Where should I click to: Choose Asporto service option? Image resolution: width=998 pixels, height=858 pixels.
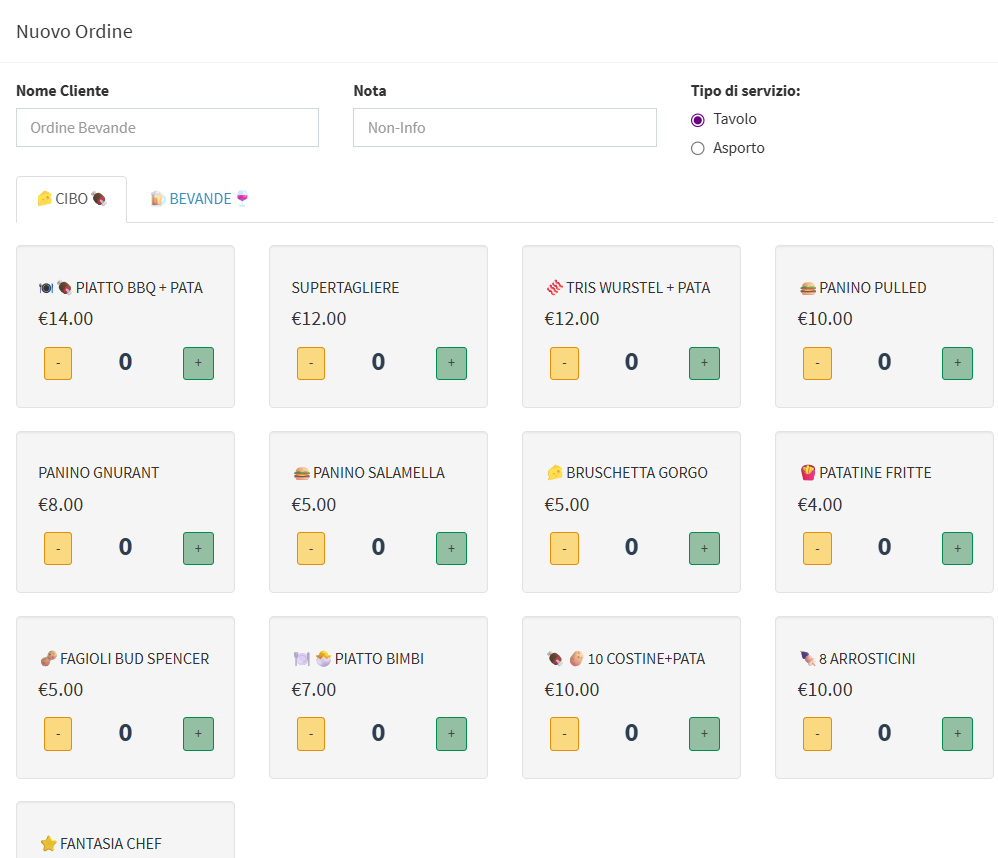point(698,149)
